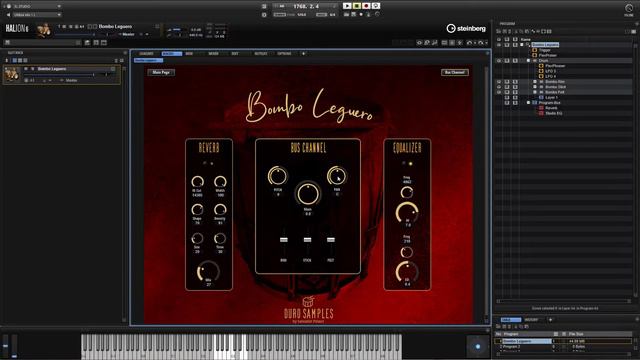The width and height of the screenshot is (640, 360).
Task: Toggle the Equalizer on/off switch
Action: pyautogui.click(x=407, y=164)
